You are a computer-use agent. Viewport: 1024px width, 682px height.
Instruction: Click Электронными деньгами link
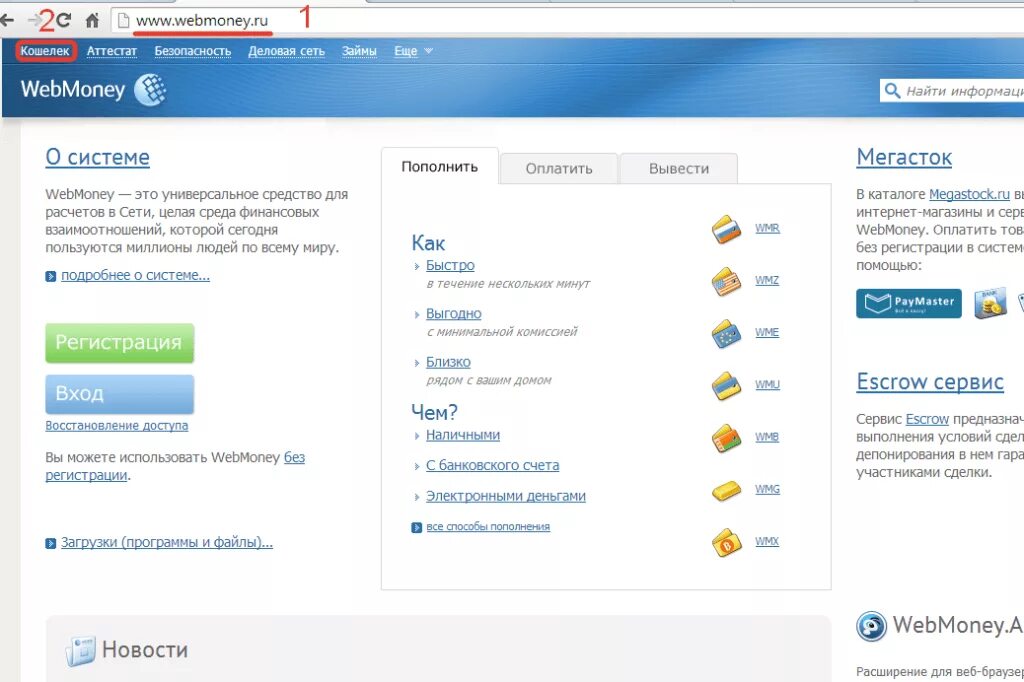pos(505,496)
